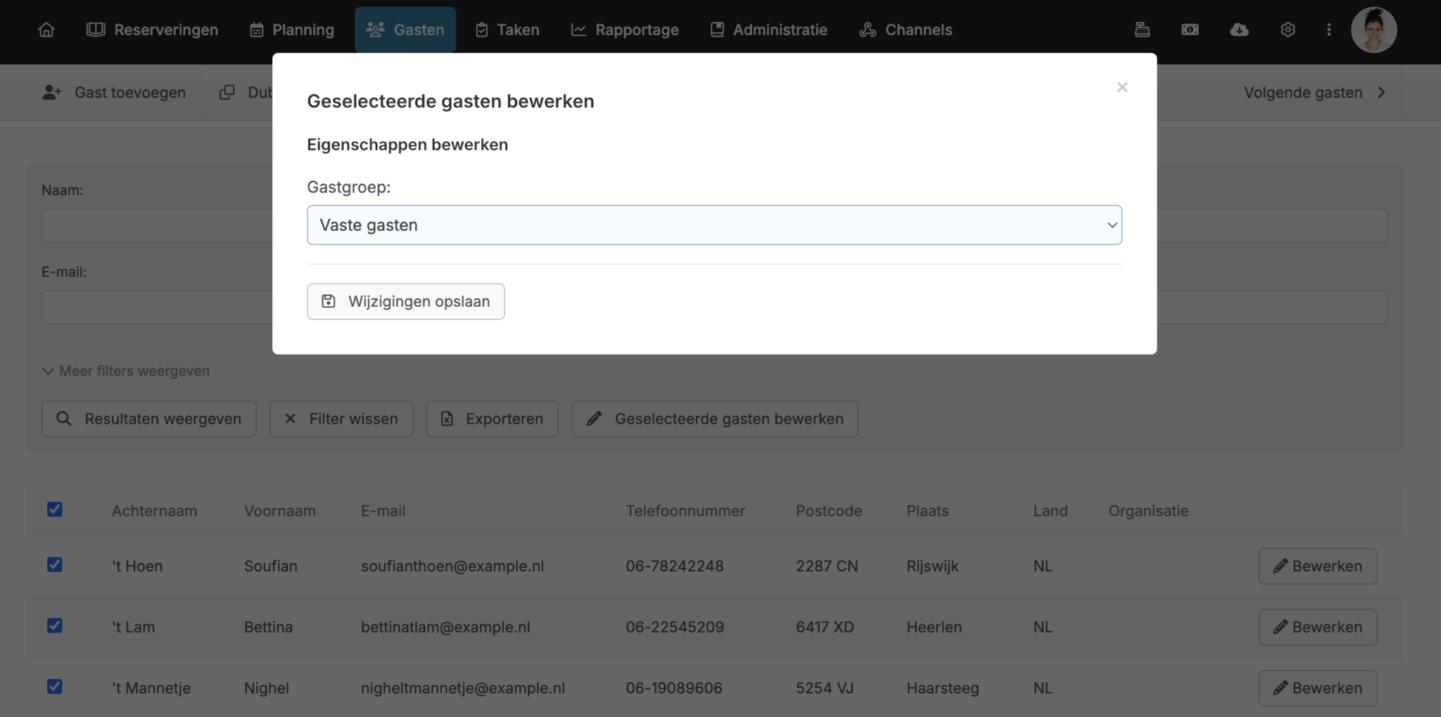Open the three-dot more options menu

coord(1329,30)
